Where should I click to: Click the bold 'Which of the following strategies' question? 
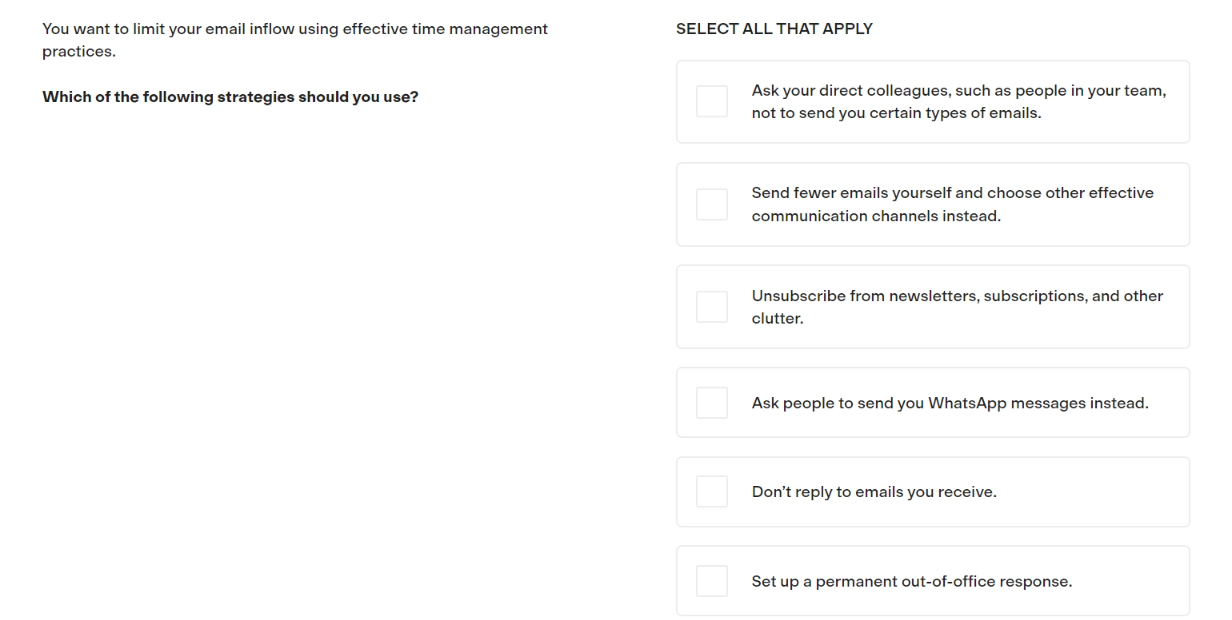230,97
